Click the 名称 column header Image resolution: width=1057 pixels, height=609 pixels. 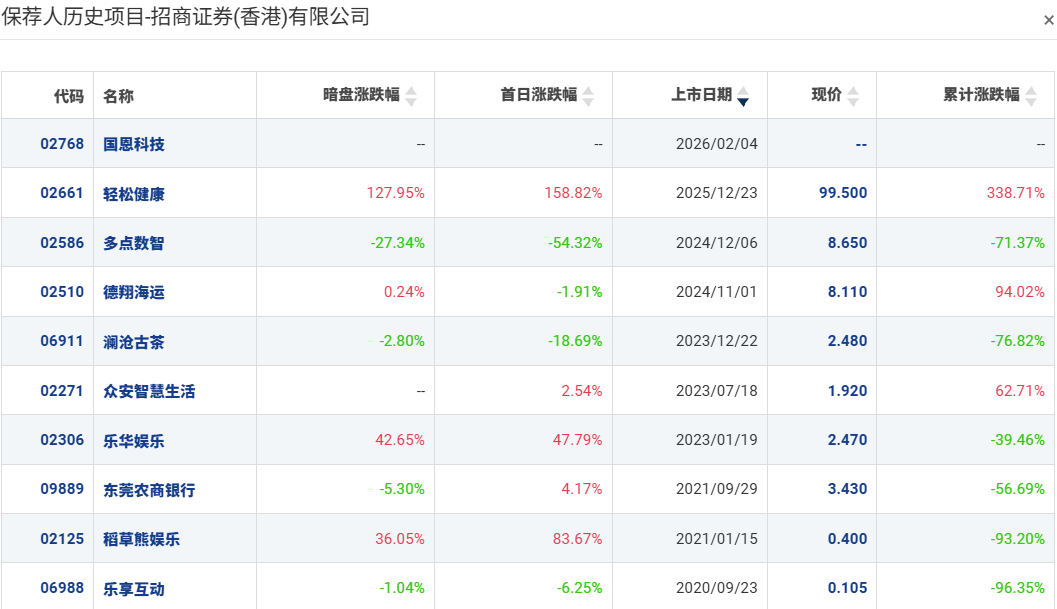click(118, 96)
